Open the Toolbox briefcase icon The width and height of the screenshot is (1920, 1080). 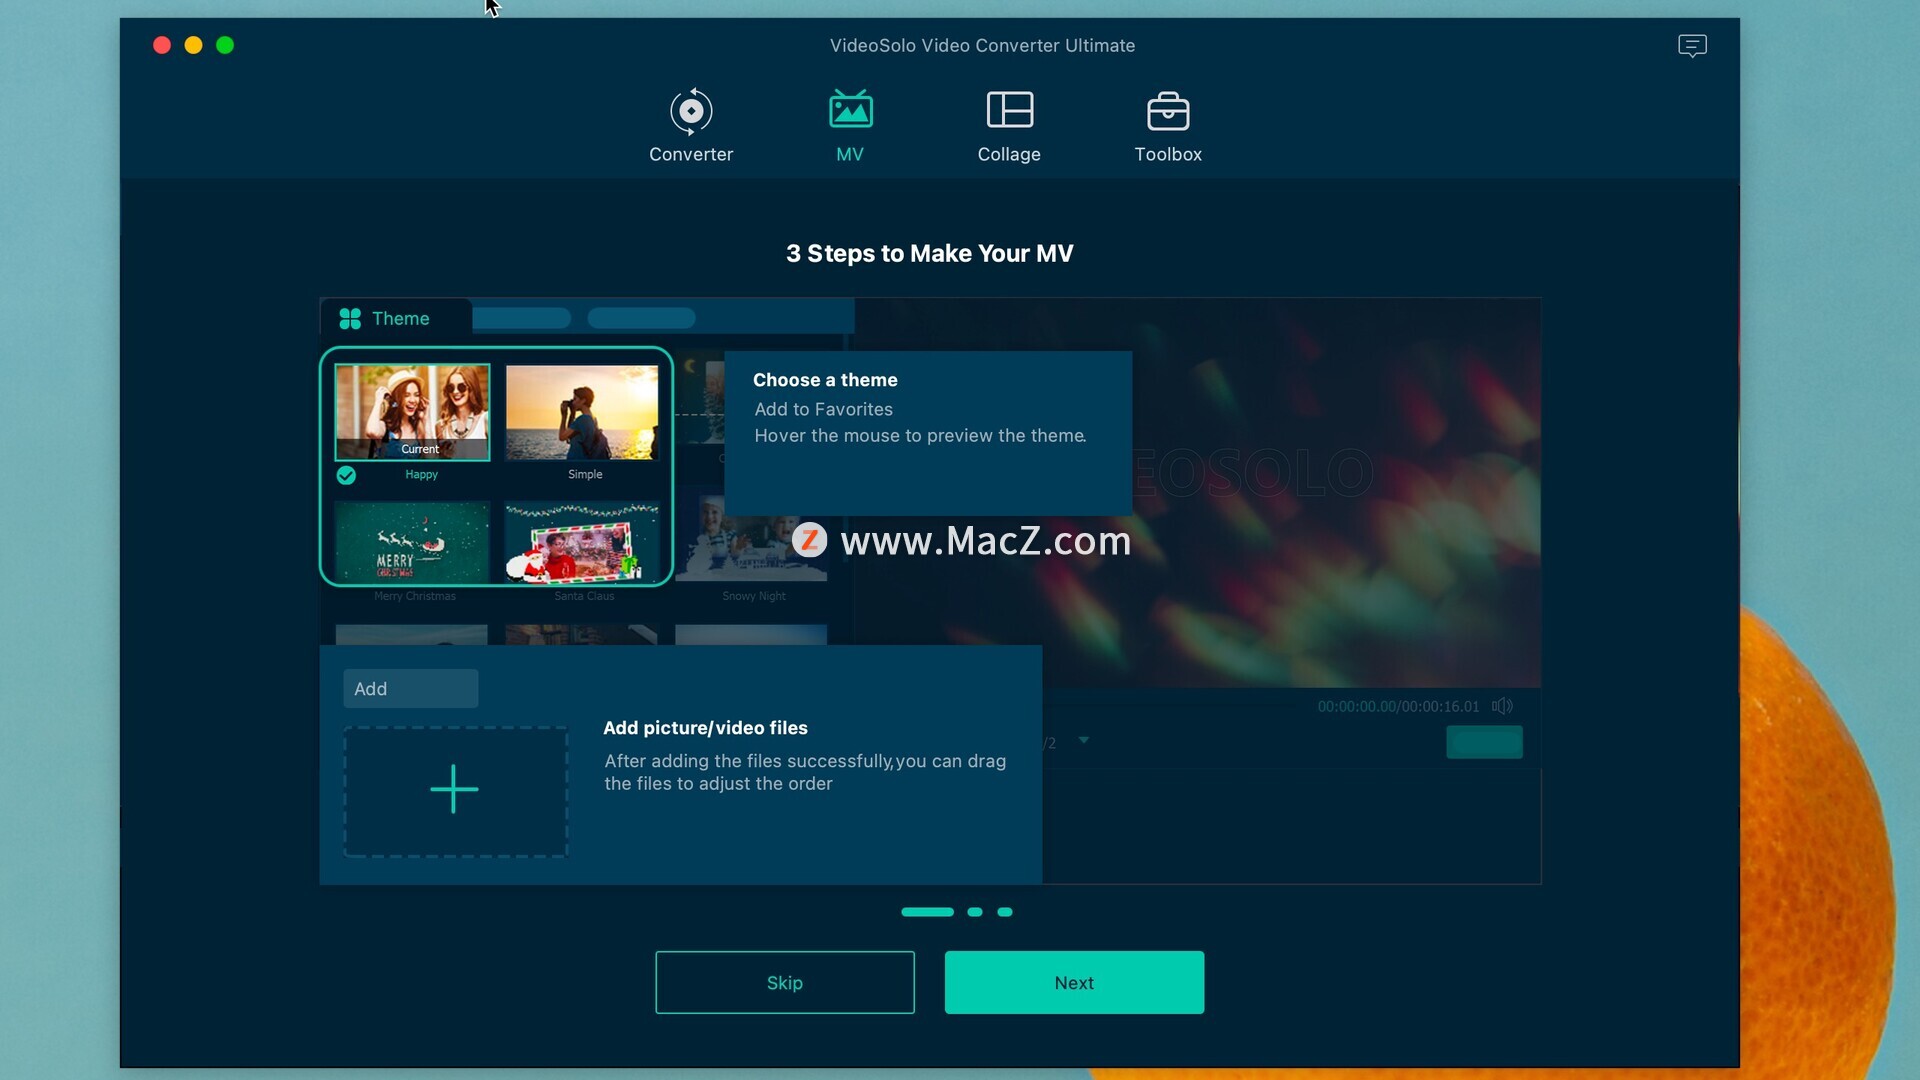coord(1167,111)
